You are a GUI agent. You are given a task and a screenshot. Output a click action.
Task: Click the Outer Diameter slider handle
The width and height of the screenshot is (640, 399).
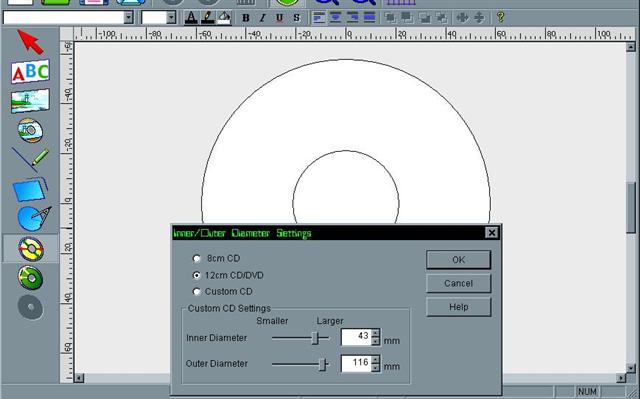pyautogui.click(x=322, y=364)
